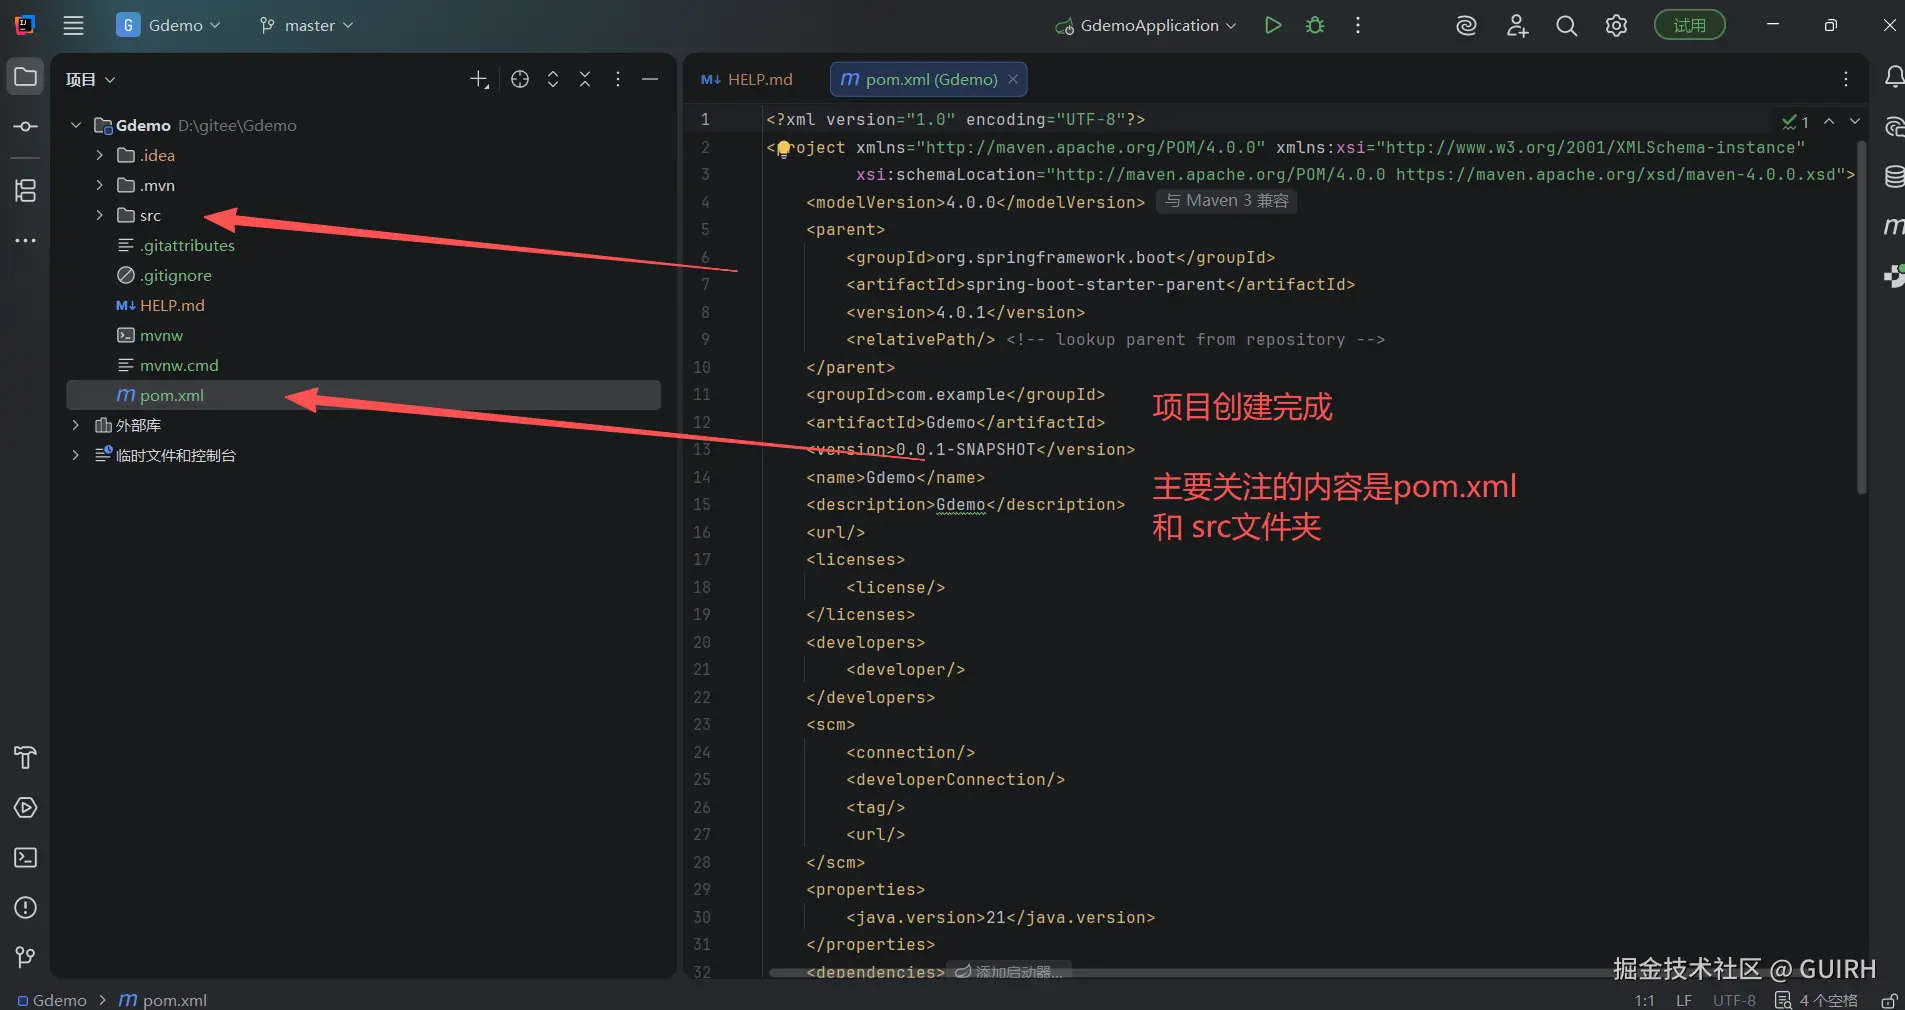Image resolution: width=1905 pixels, height=1010 pixels.
Task: Expand the .mvn folder
Action: (x=99, y=185)
